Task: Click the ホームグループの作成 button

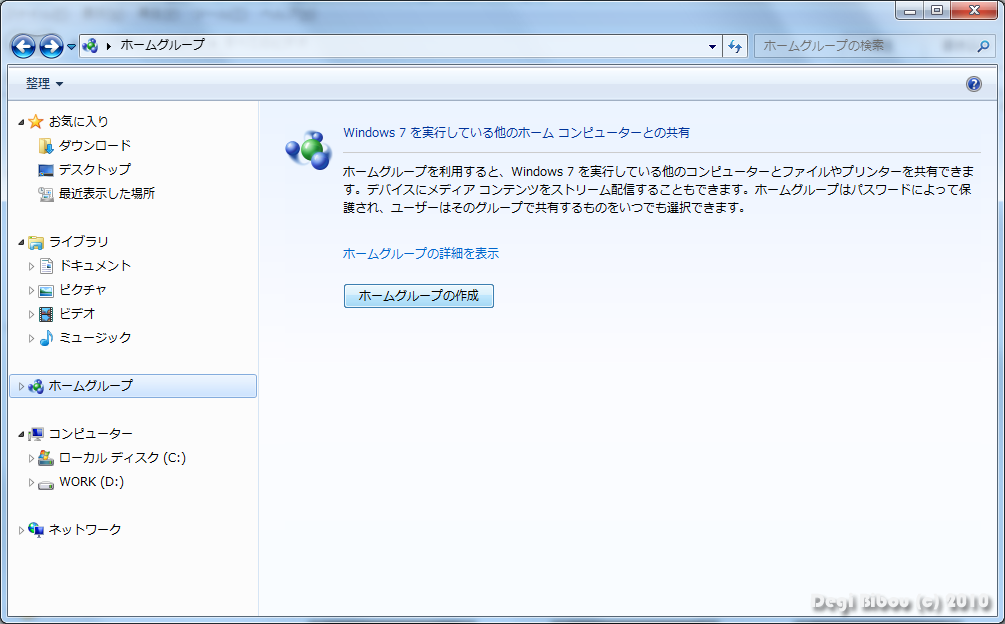Action: tap(419, 296)
